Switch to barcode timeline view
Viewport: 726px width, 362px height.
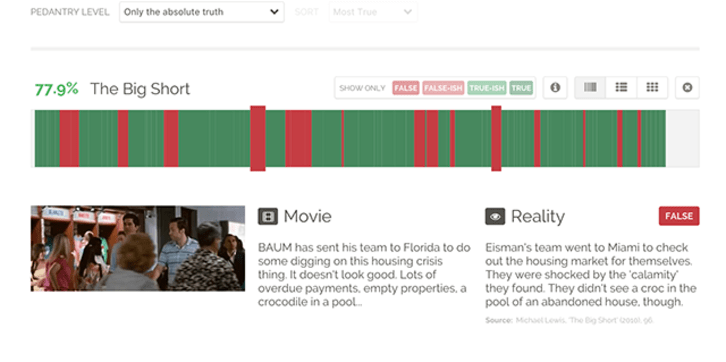tap(590, 87)
